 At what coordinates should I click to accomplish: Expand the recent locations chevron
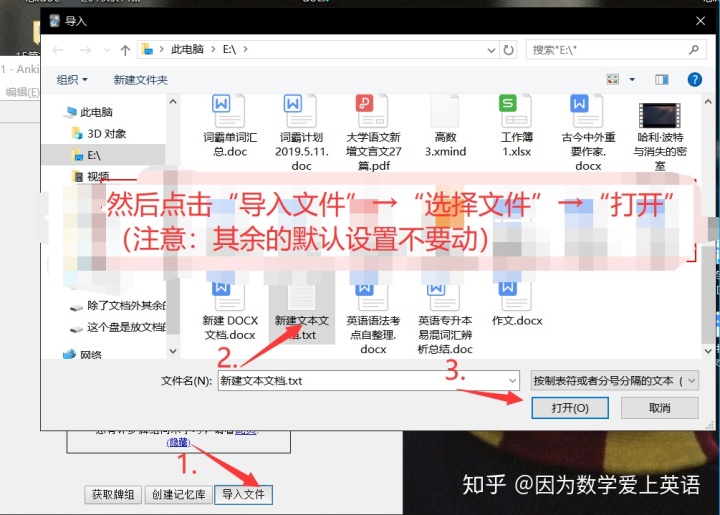click(107, 50)
